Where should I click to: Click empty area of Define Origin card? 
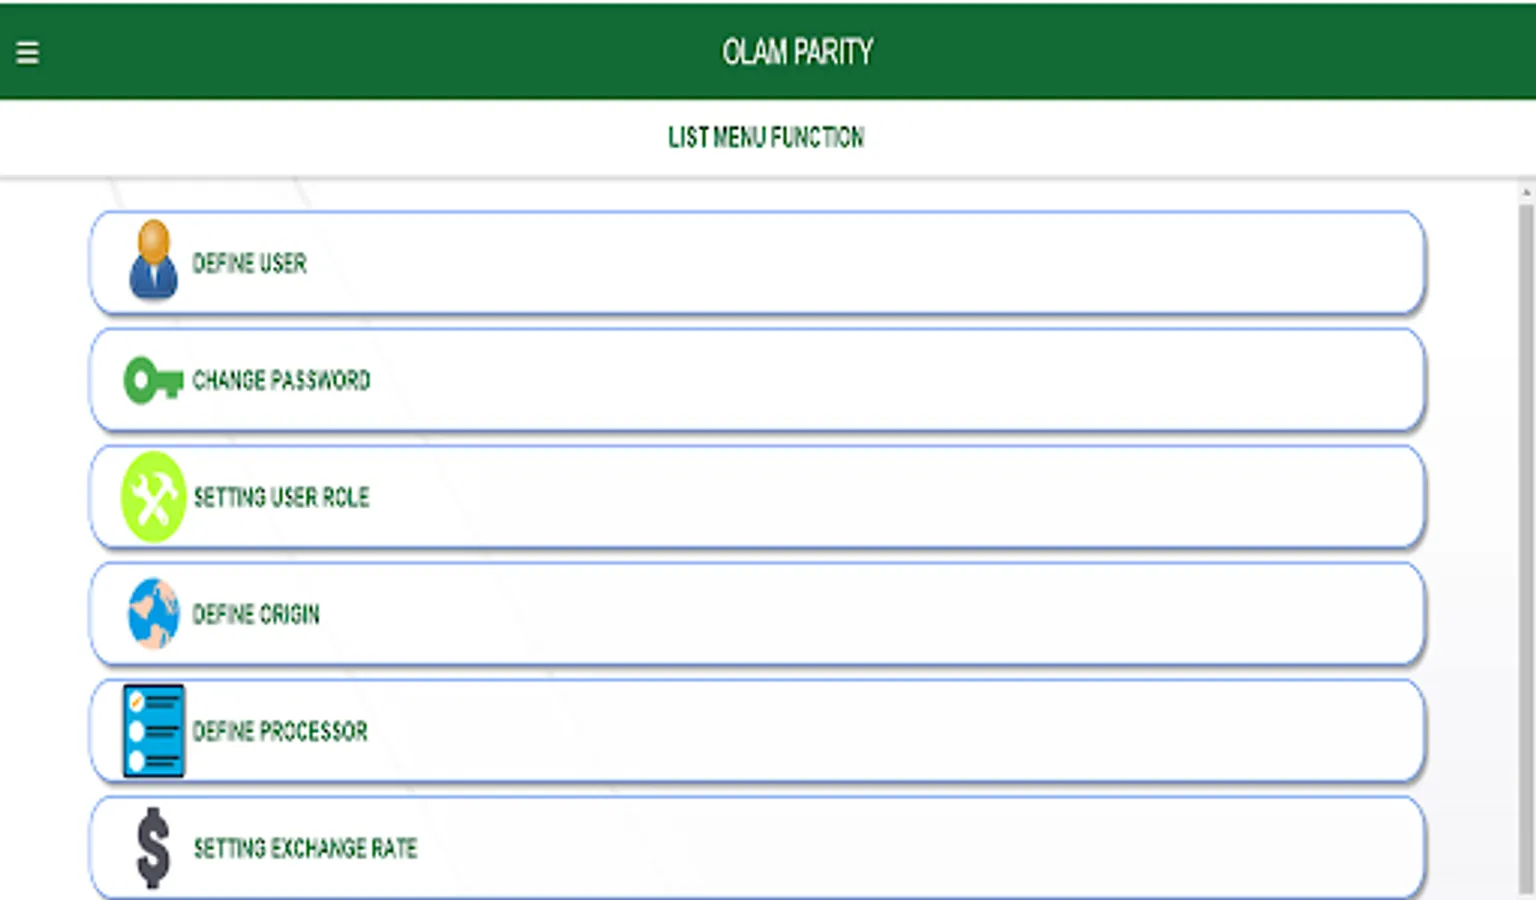pyautogui.click(x=850, y=614)
